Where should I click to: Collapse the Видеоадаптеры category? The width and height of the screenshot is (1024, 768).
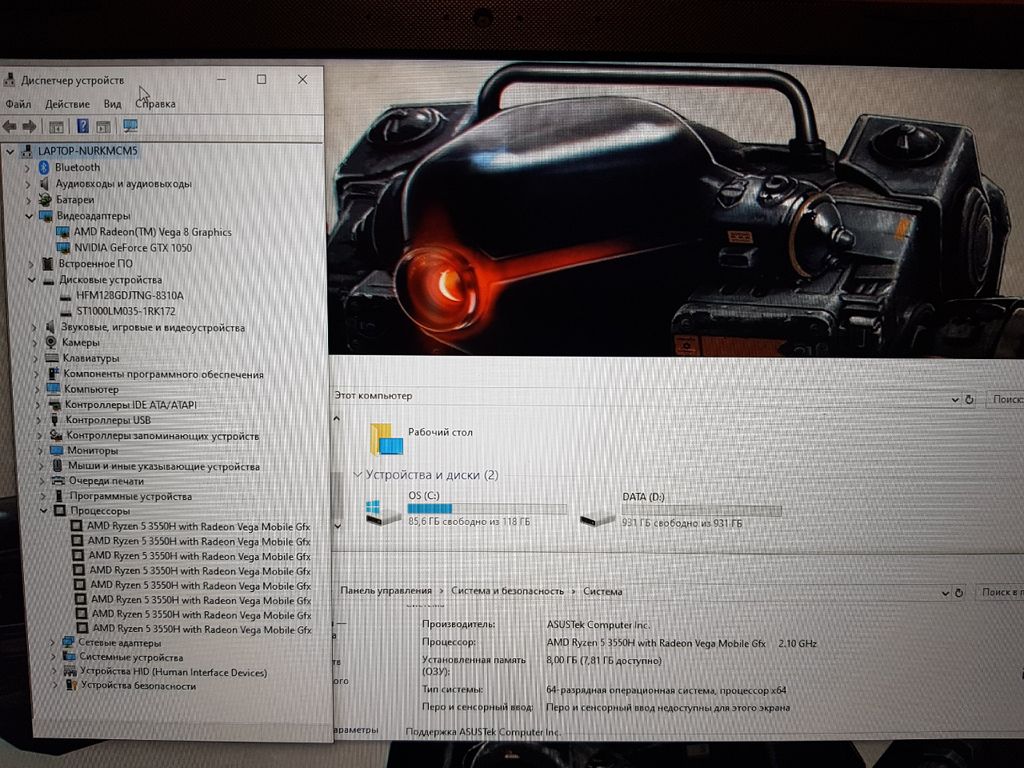29,216
